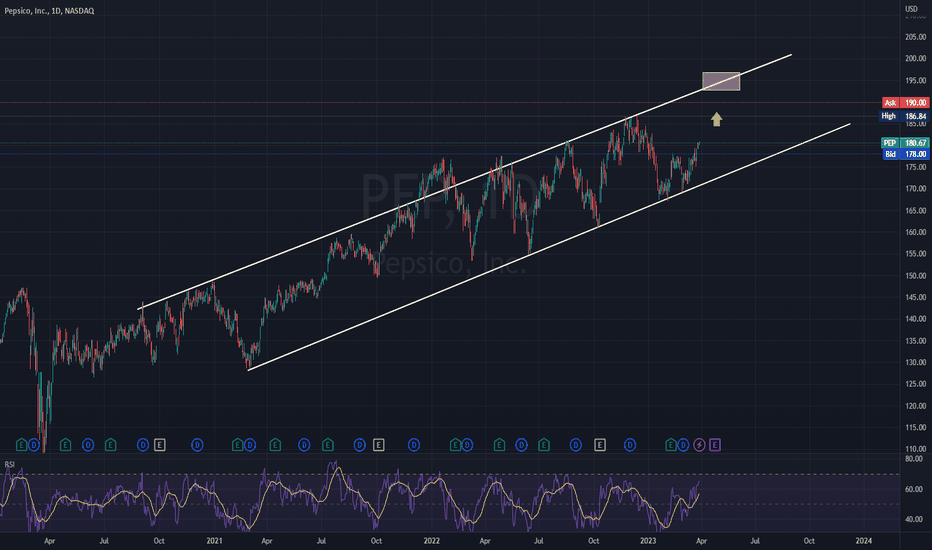
Task: Click the 2021 label on the time axis
Action: pos(214,541)
